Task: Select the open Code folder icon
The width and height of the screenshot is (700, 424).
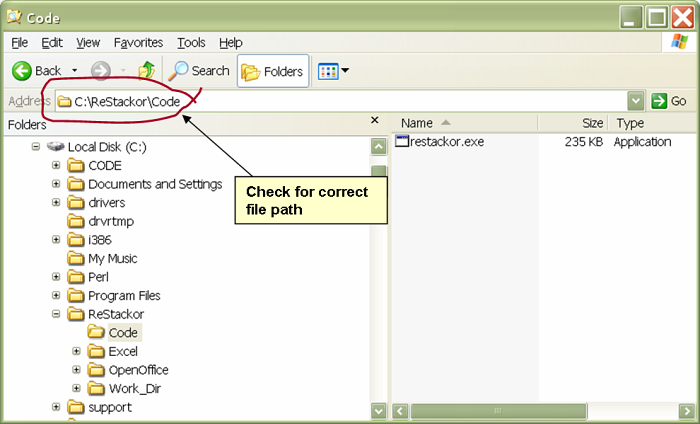Action: pos(96,332)
